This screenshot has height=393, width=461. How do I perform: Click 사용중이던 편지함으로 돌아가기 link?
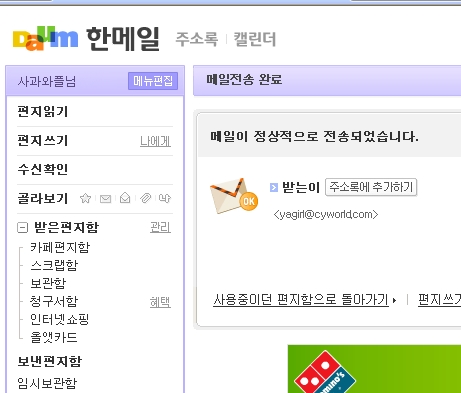pos(301,300)
